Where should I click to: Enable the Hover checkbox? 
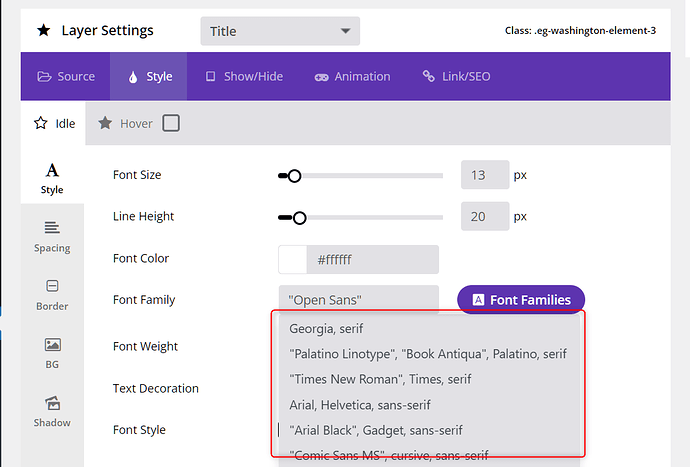click(x=171, y=124)
